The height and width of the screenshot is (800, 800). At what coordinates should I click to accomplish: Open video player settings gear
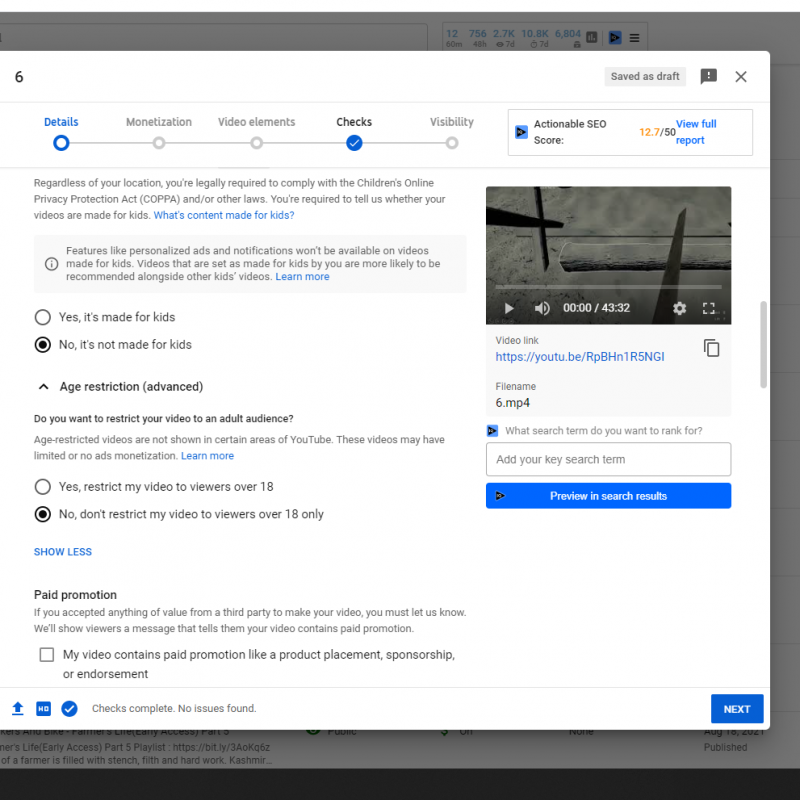(x=680, y=308)
